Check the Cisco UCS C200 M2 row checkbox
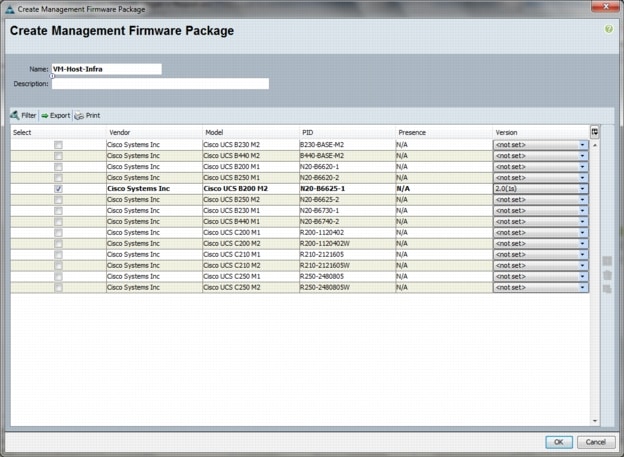The width and height of the screenshot is (624, 457). point(58,244)
